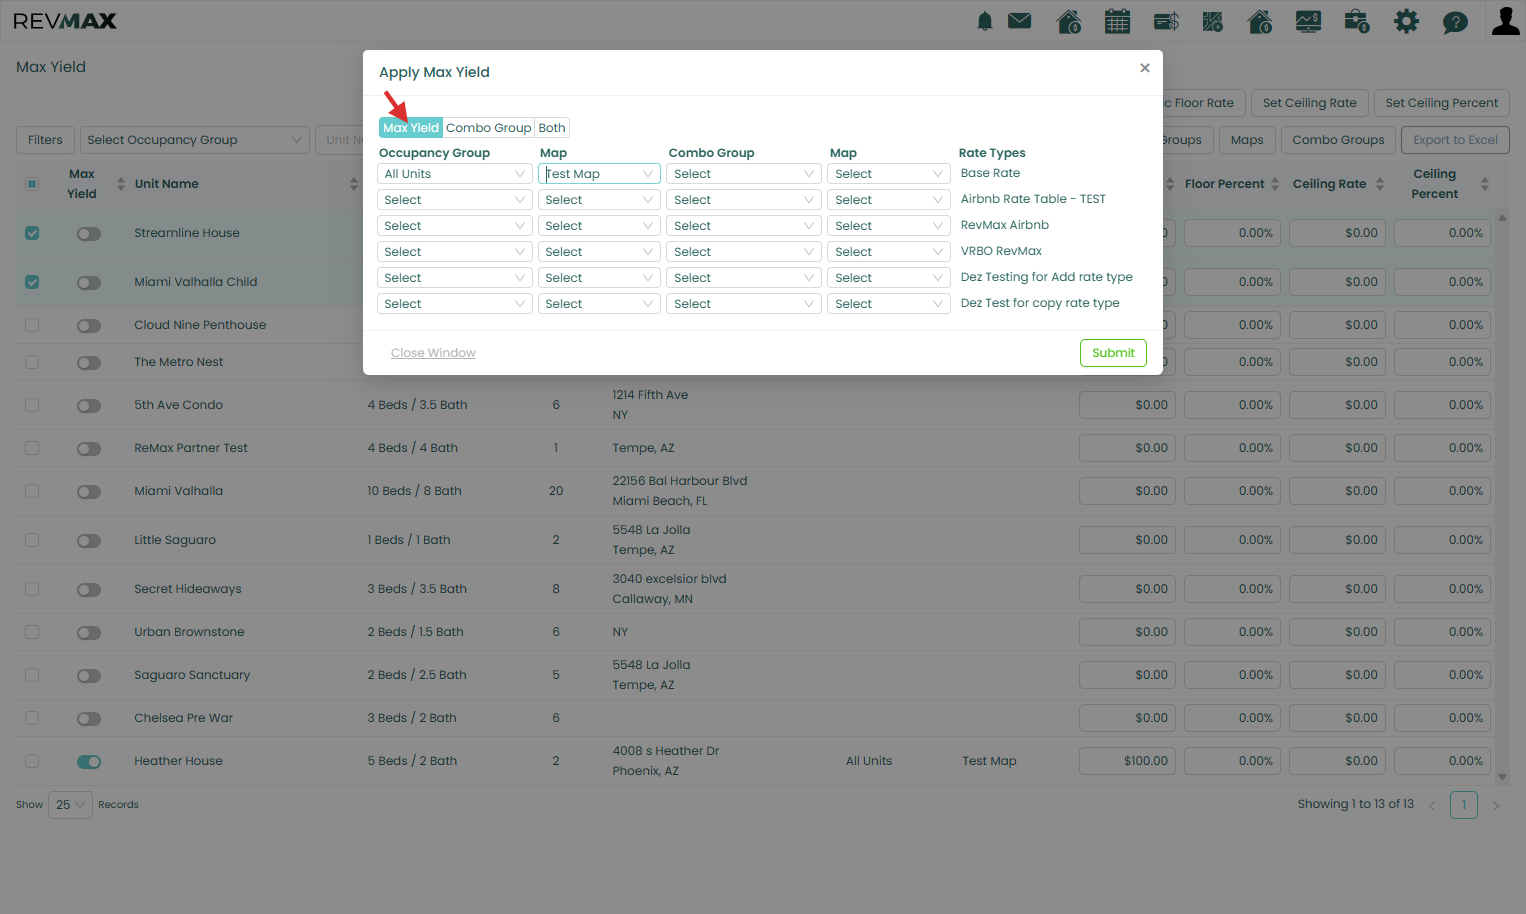The width and height of the screenshot is (1526, 914).
Task: Open Combo Group dropdown in Base Rate row
Action: coord(743,174)
